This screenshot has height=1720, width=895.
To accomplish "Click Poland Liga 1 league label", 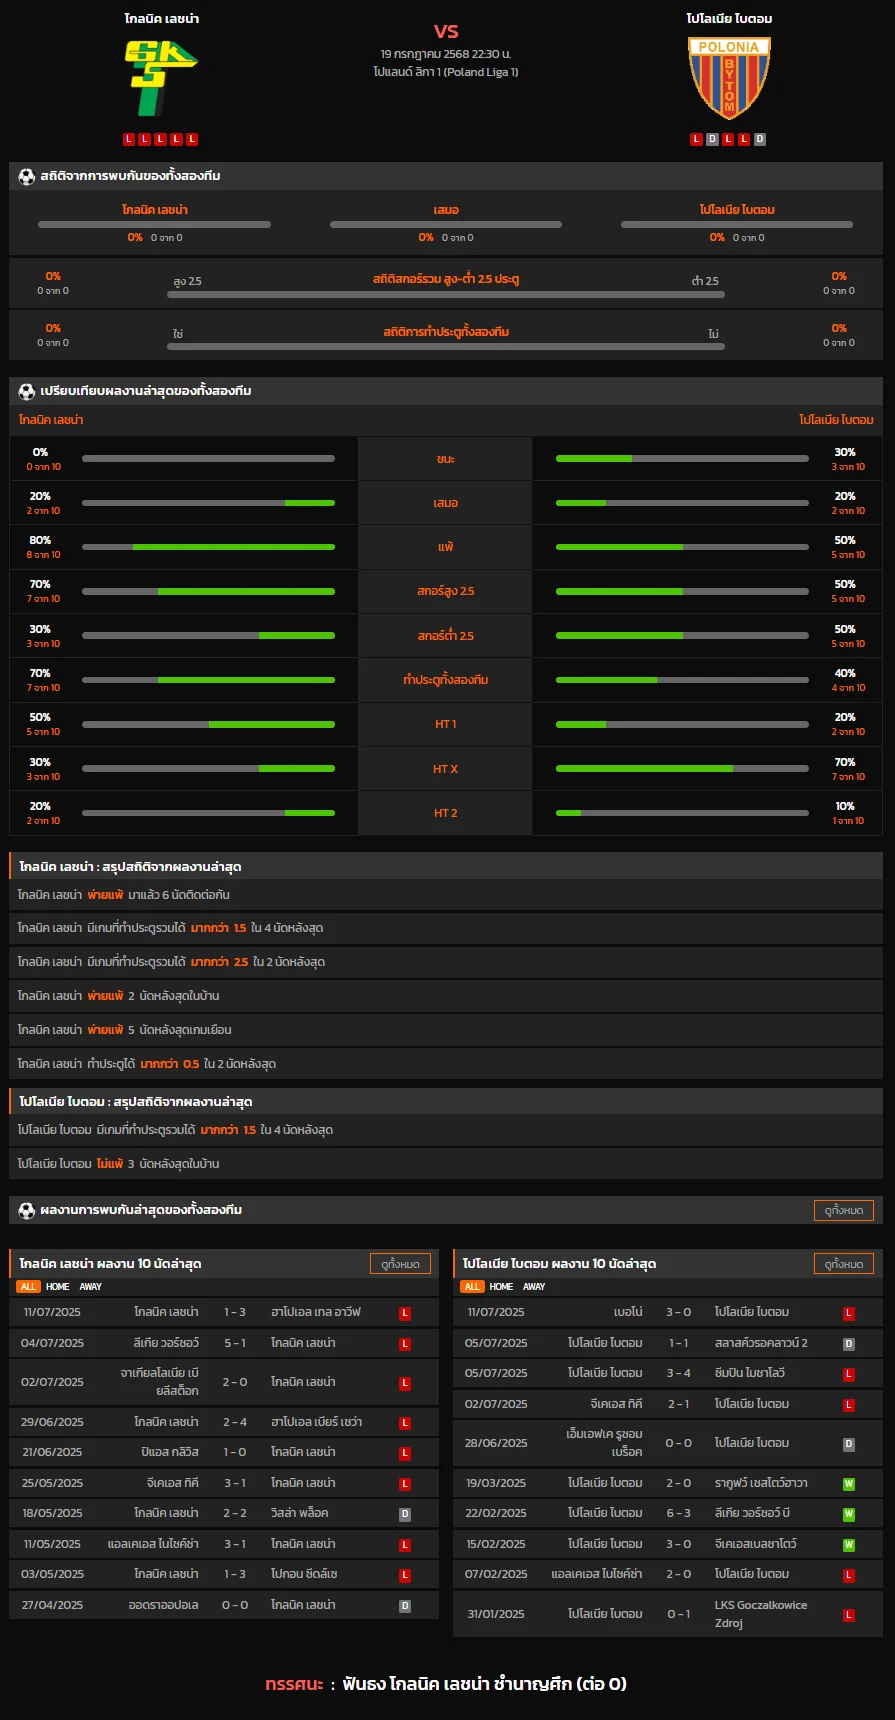I will pyautogui.click(x=446, y=72).
